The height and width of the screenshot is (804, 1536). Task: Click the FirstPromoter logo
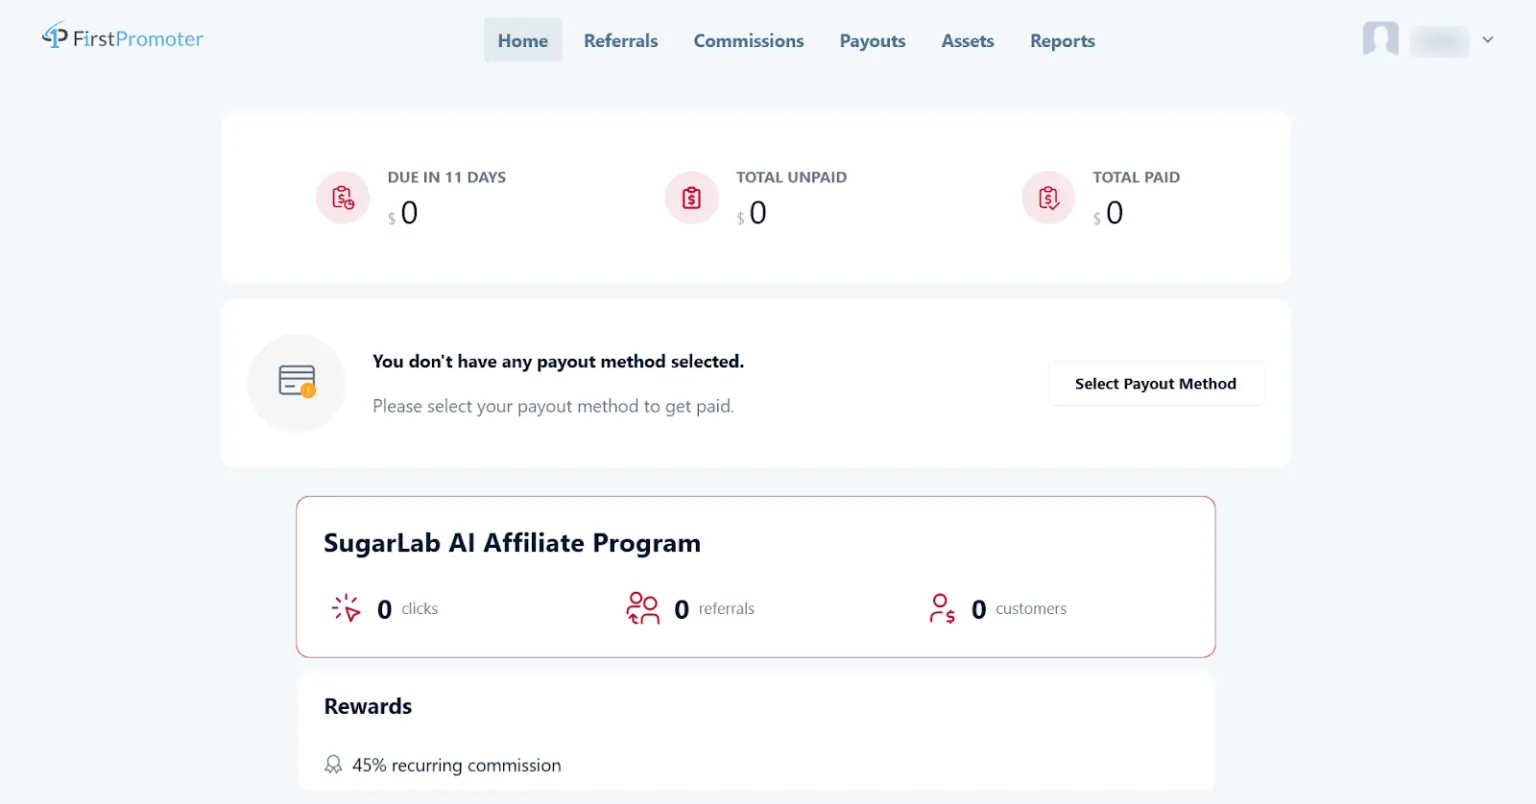pos(122,38)
